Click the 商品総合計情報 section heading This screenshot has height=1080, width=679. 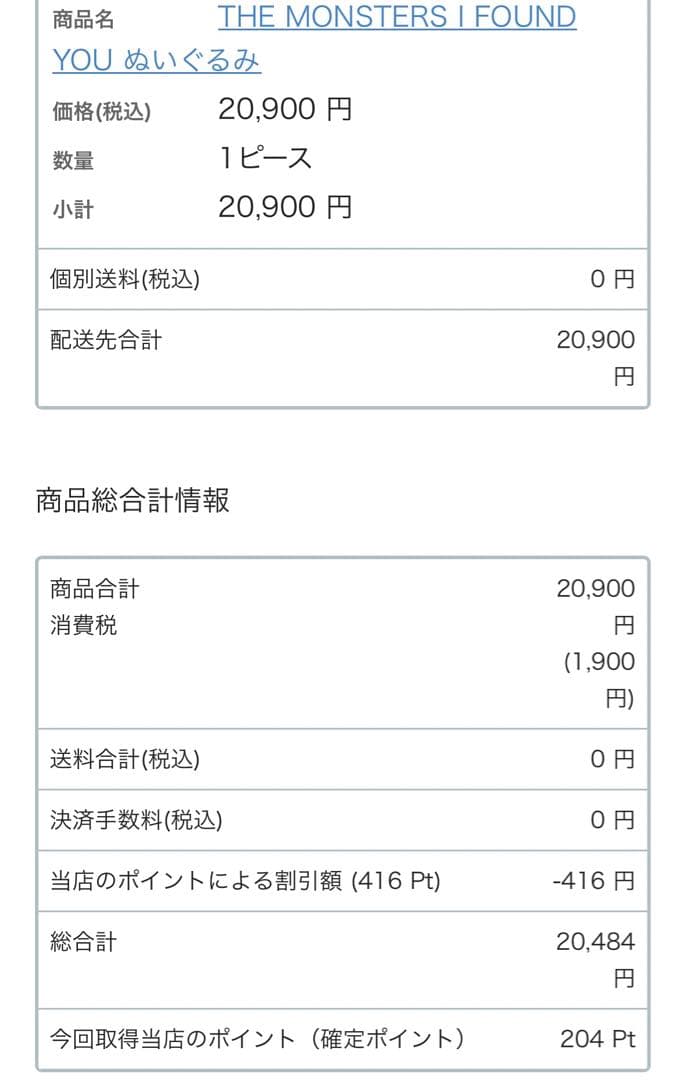coord(133,501)
